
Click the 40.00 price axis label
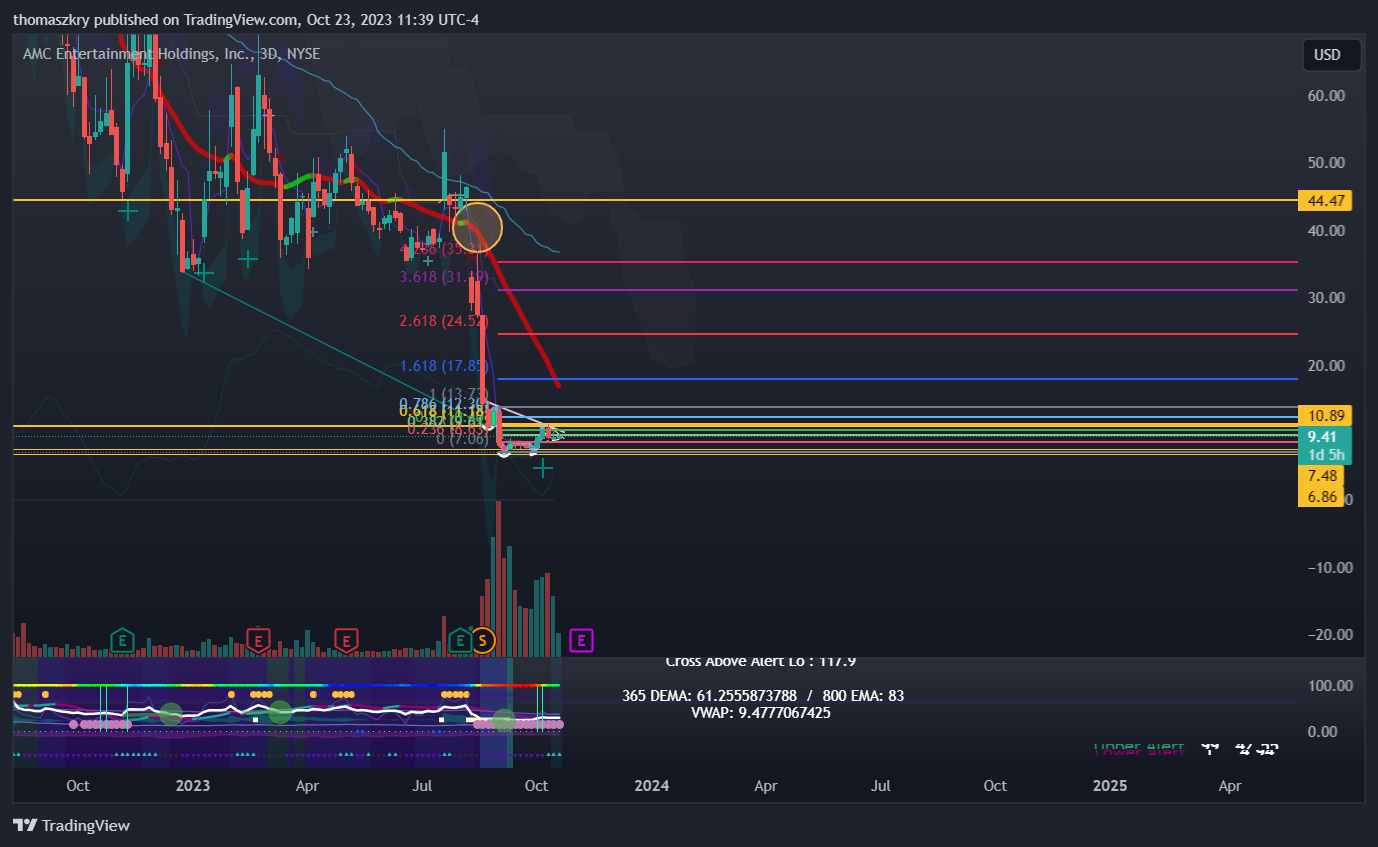point(1326,230)
